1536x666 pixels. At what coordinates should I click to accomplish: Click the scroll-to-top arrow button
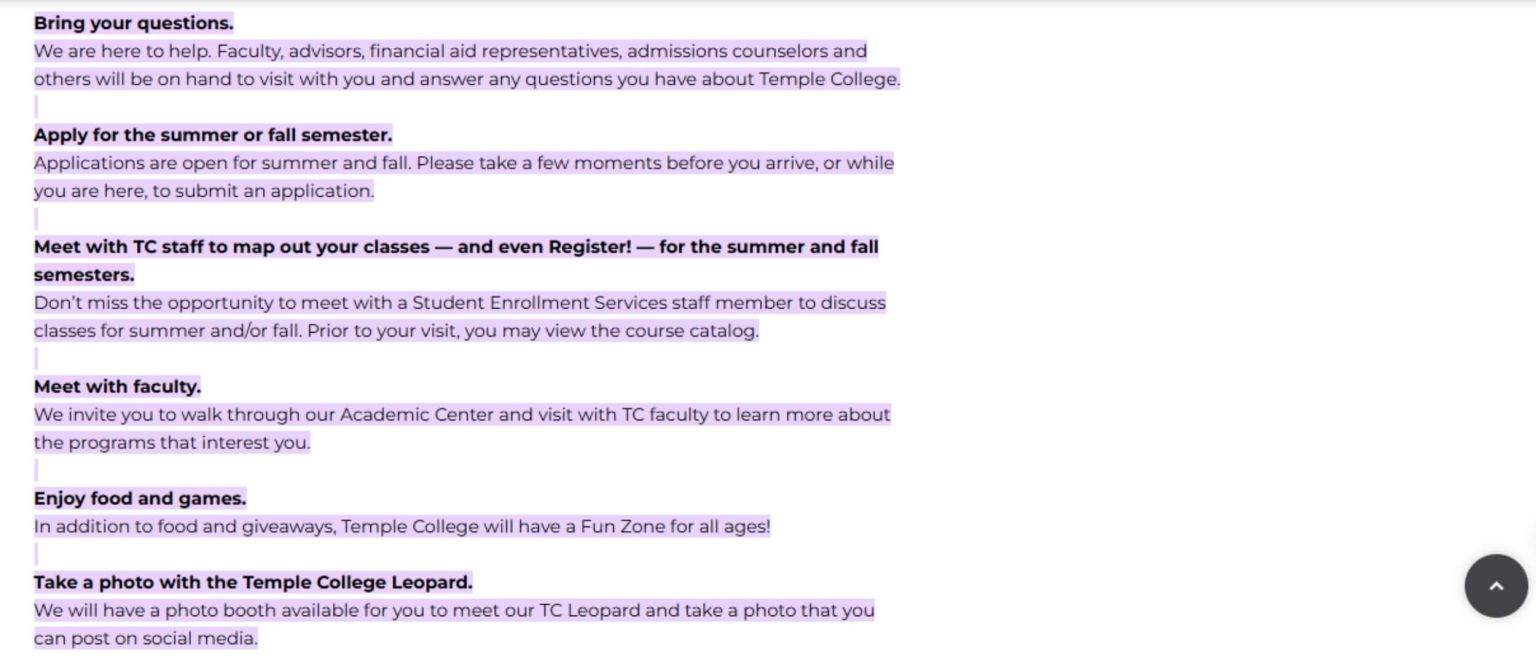1496,586
